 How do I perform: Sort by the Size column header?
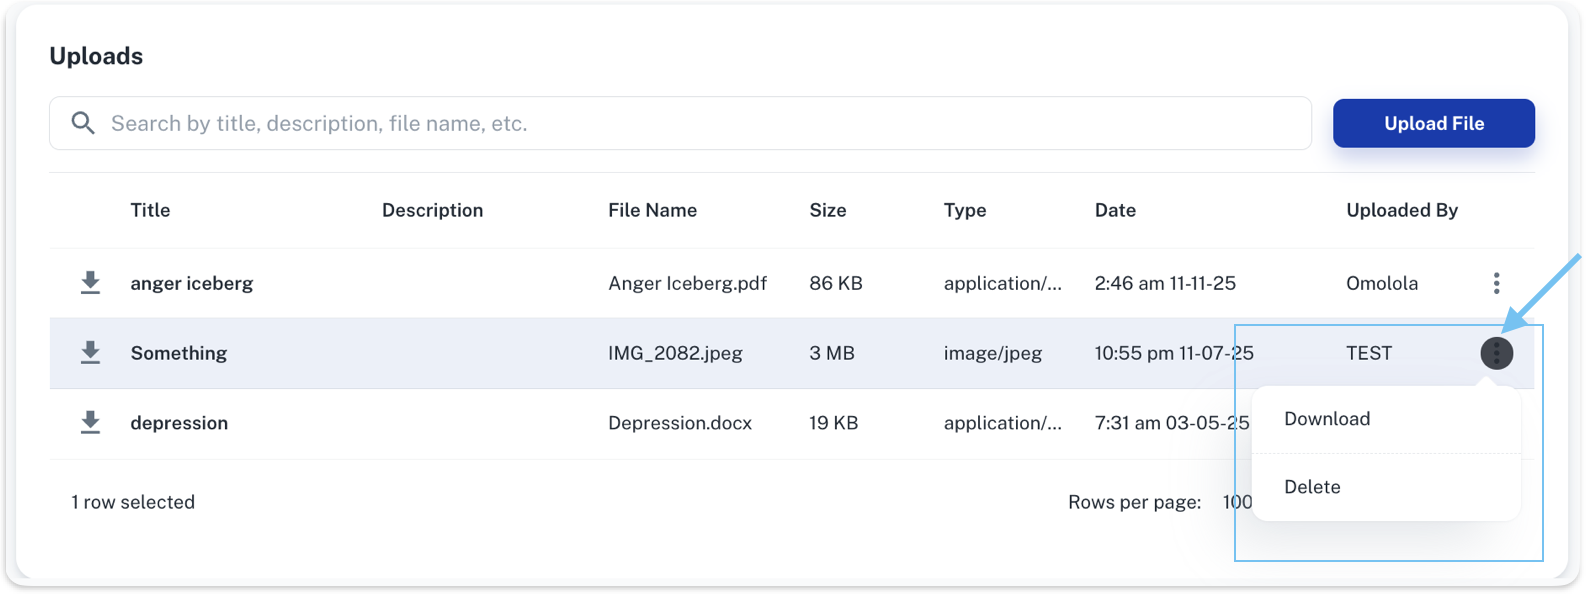(827, 210)
